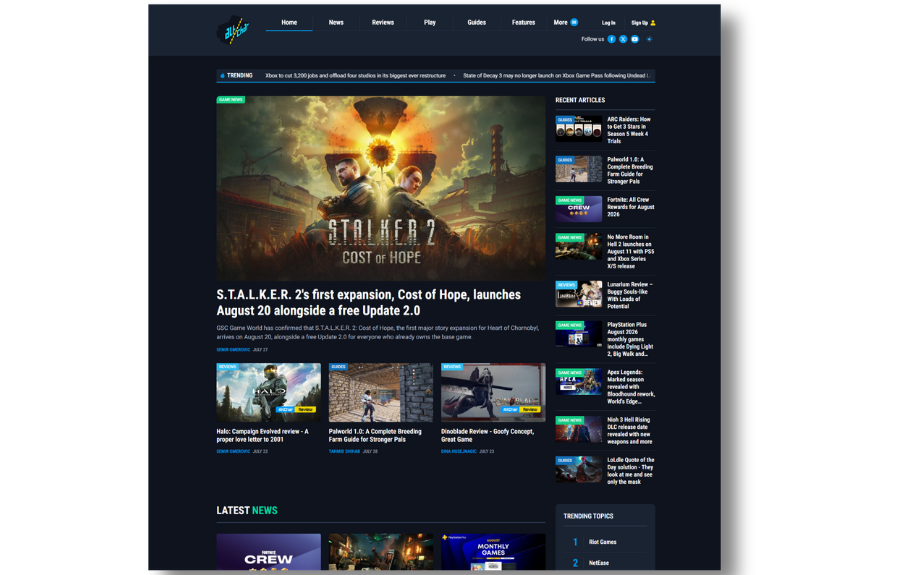
Task: Click the flame icon next to TRENDING
Action: tap(222, 75)
